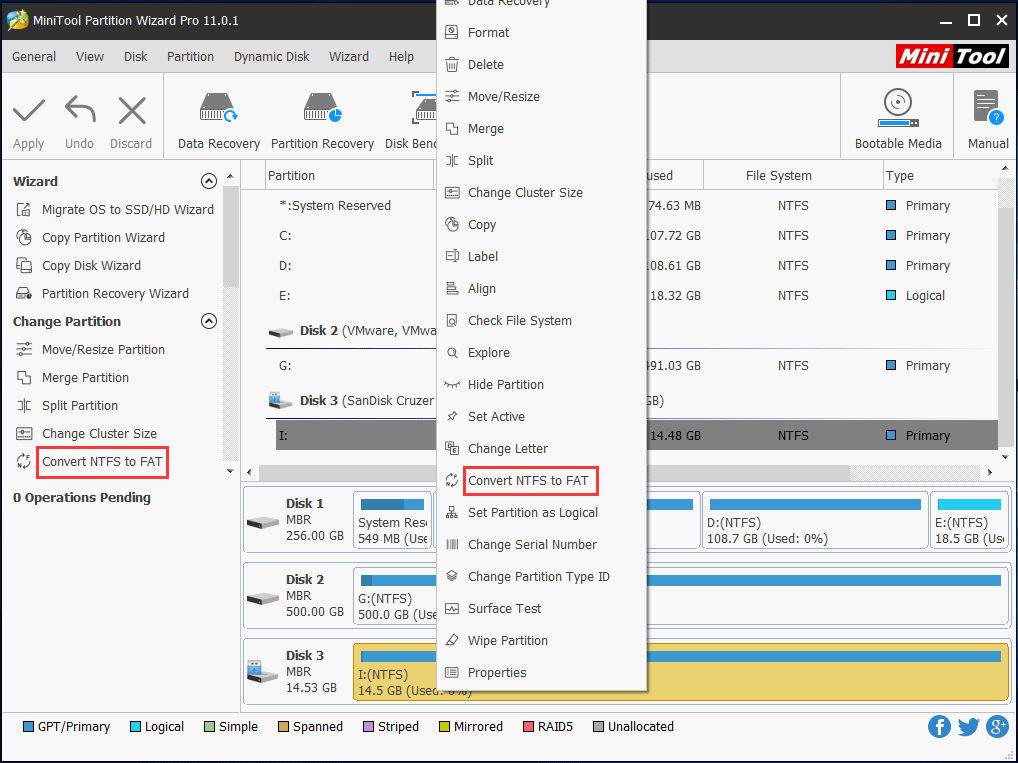Choose Check File System in context menu
Screen dimensions: 1018x763
tap(541, 320)
